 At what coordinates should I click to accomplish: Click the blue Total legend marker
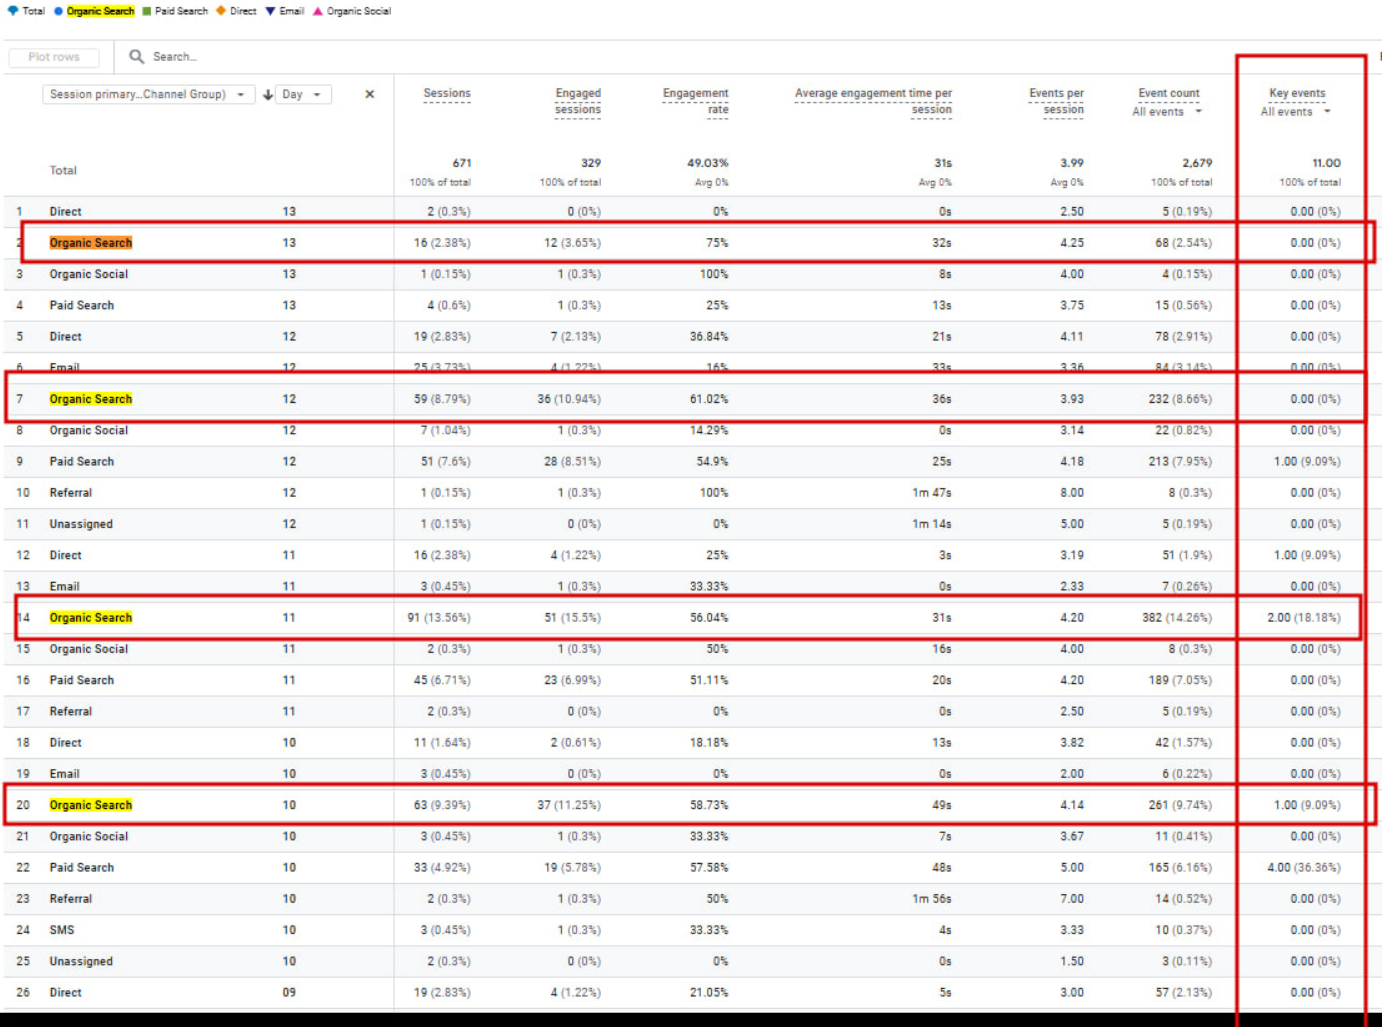pos(13,11)
